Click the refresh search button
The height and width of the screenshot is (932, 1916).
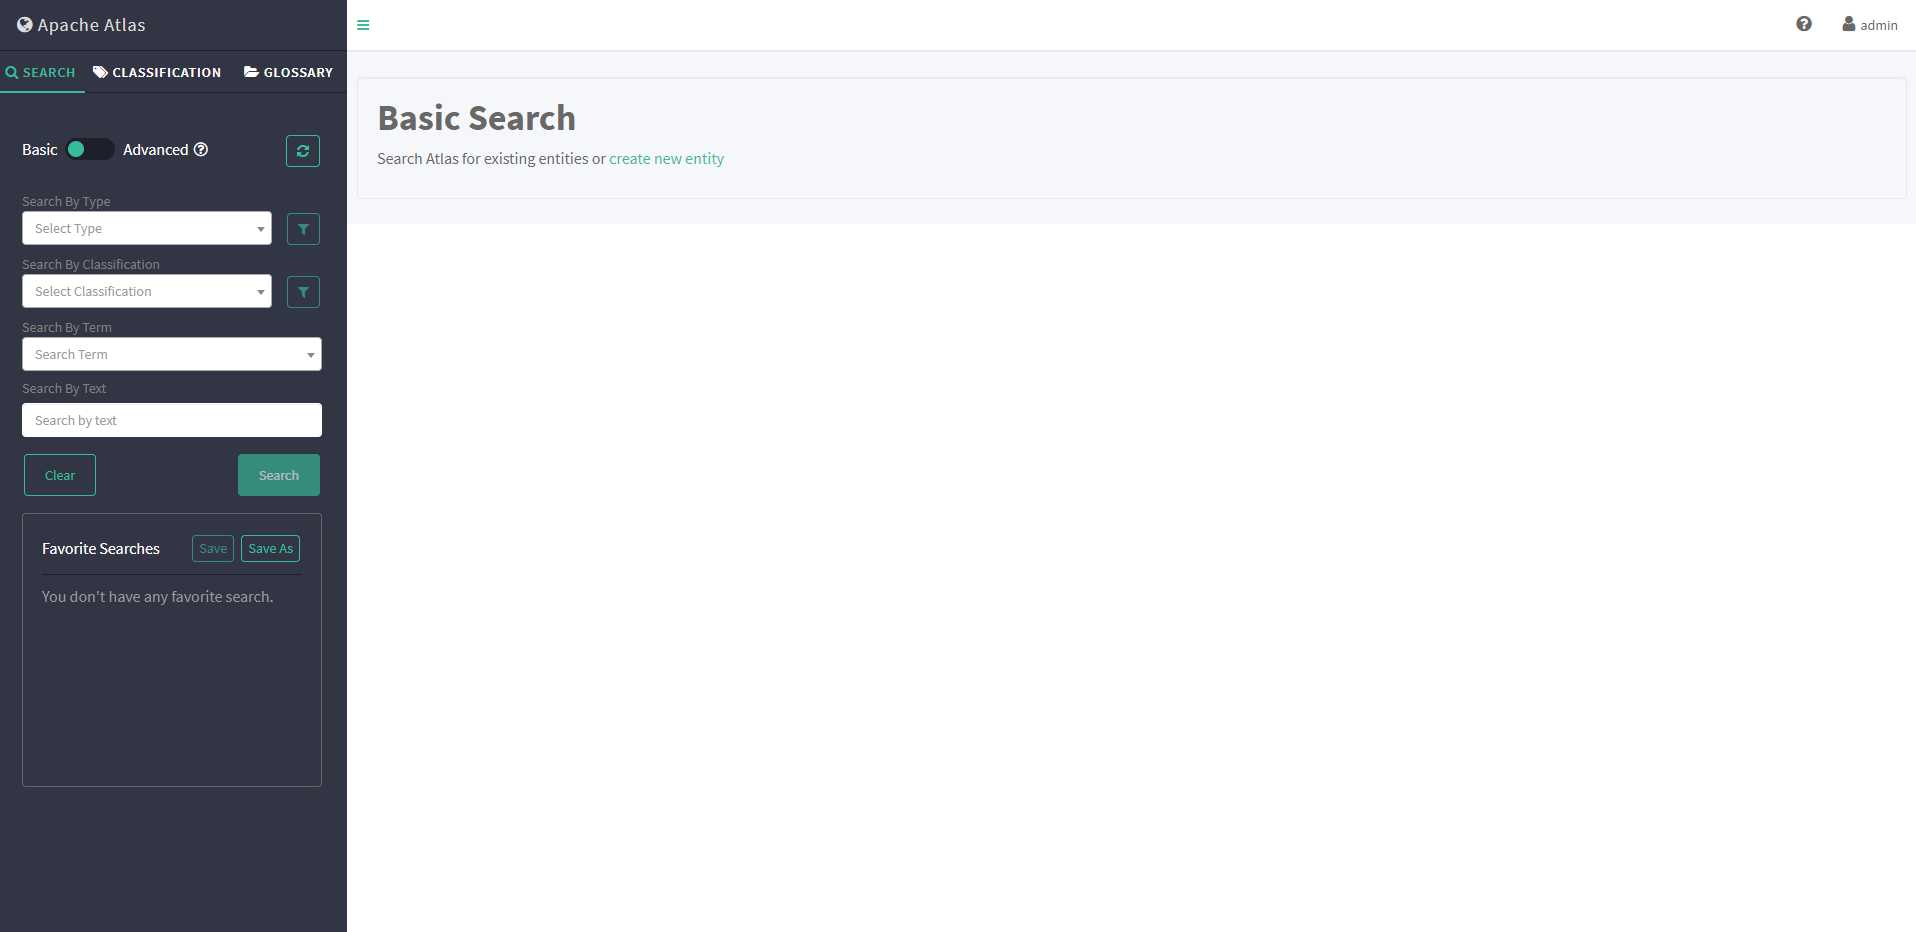pos(303,151)
